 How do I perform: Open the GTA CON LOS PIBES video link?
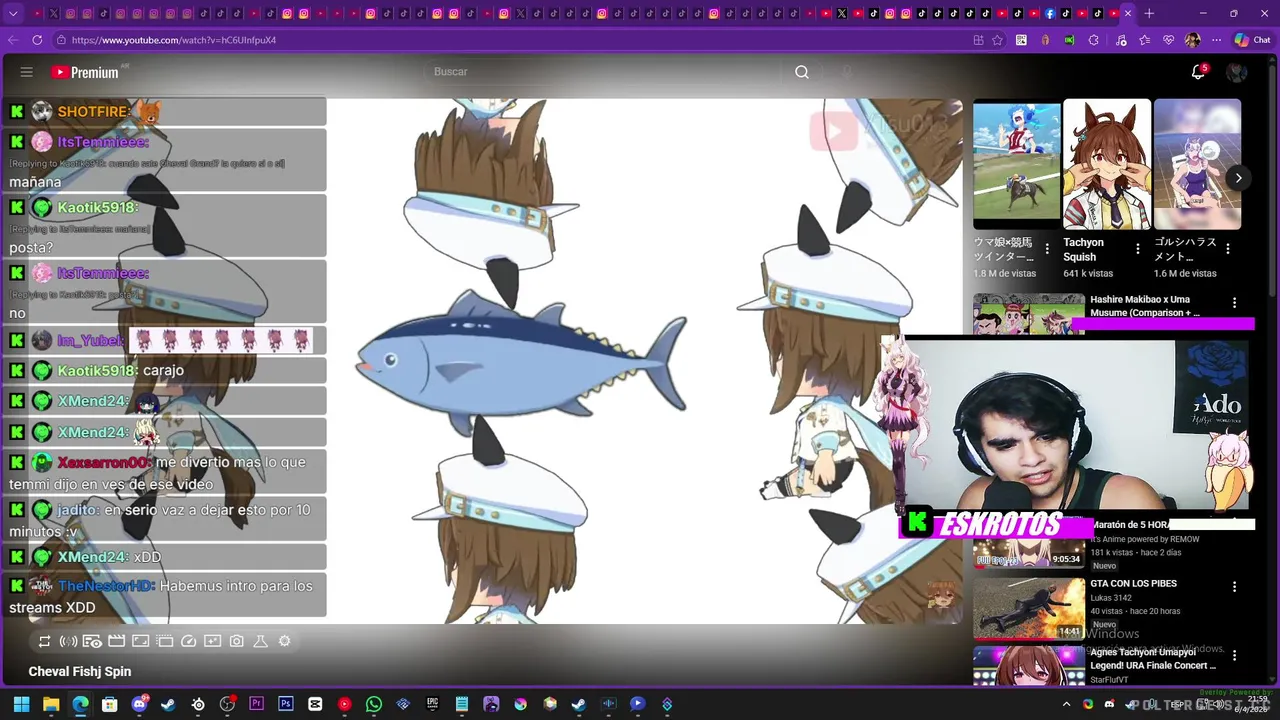pos(1133,583)
